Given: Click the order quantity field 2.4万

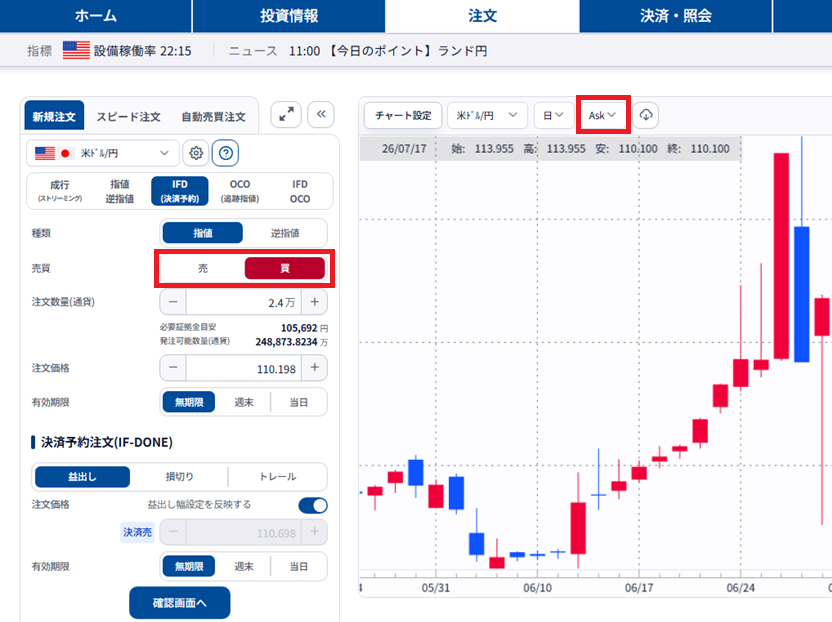Looking at the screenshot, I should point(244,302).
